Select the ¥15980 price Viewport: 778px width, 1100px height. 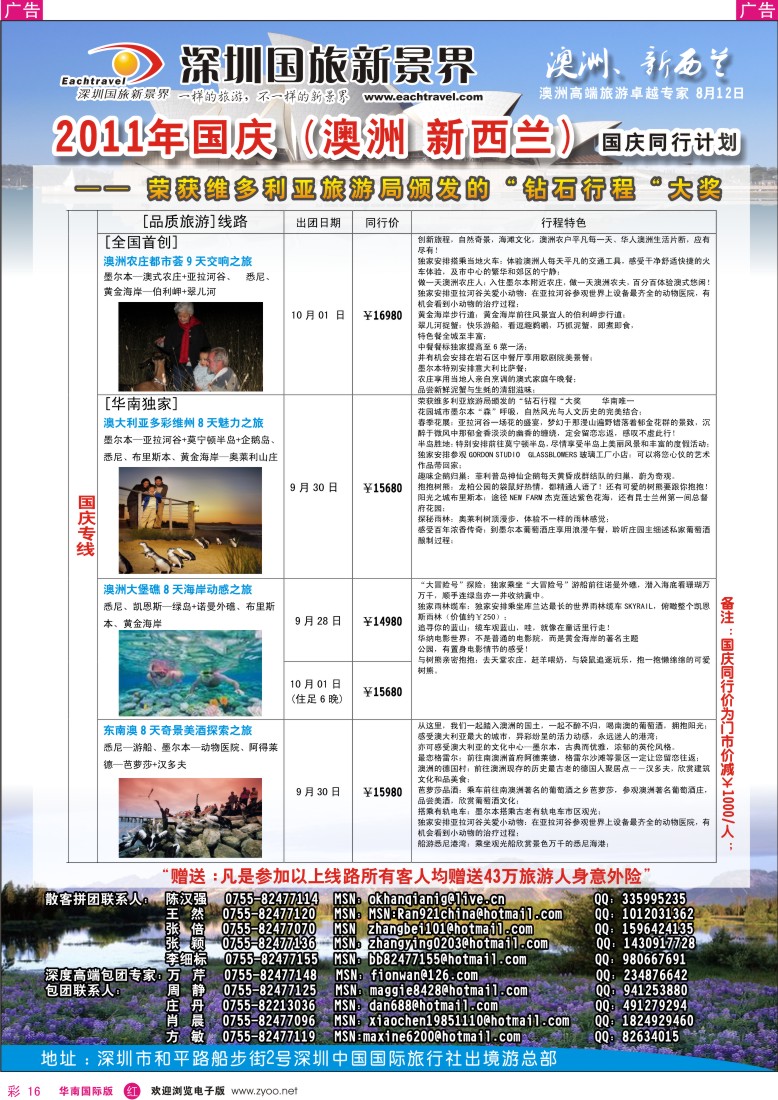pos(382,792)
